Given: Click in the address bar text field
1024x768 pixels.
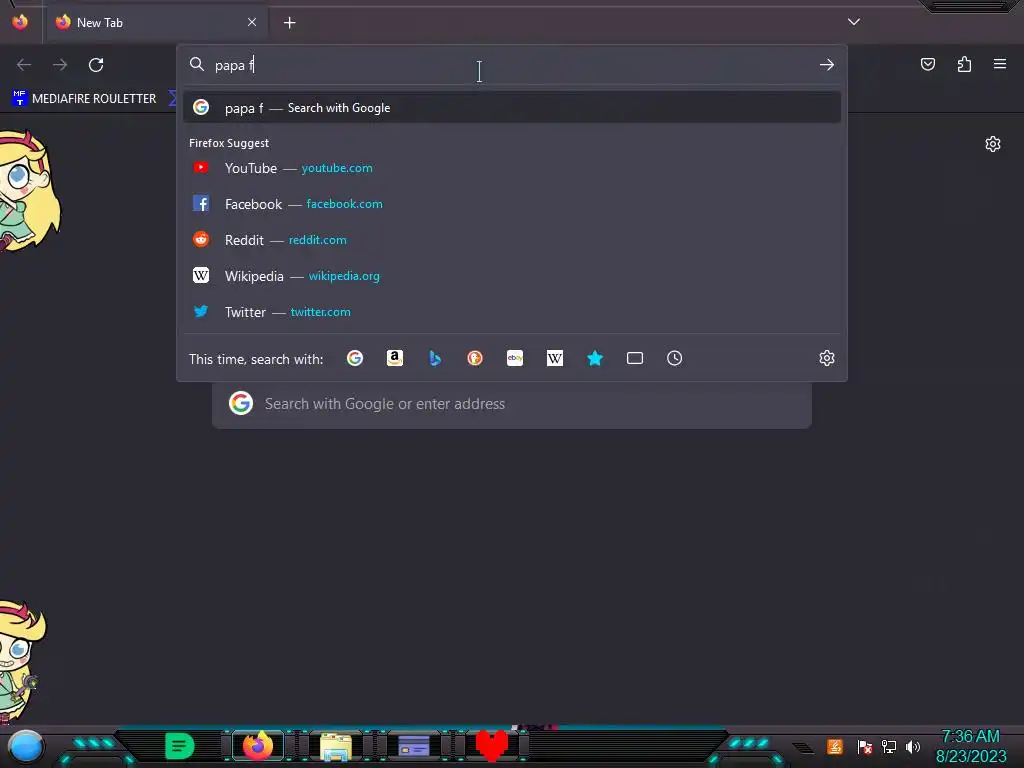Looking at the screenshot, I should pyautogui.click(x=512, y=65).
